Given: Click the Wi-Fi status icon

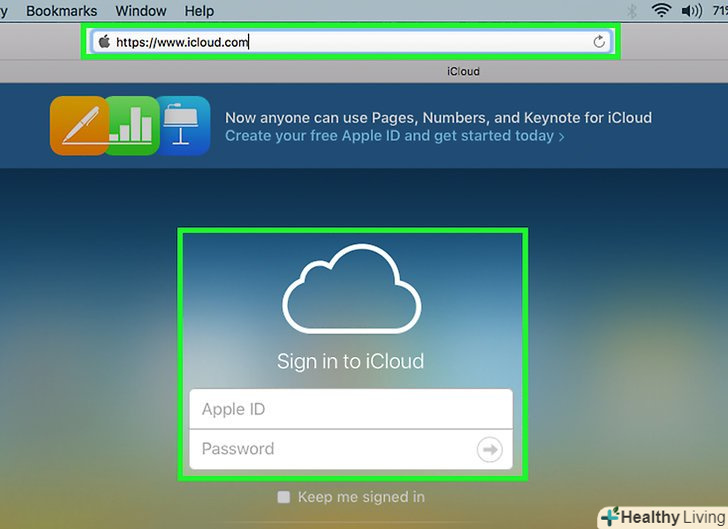Looking at the screenshot, I should click(661, 10).
